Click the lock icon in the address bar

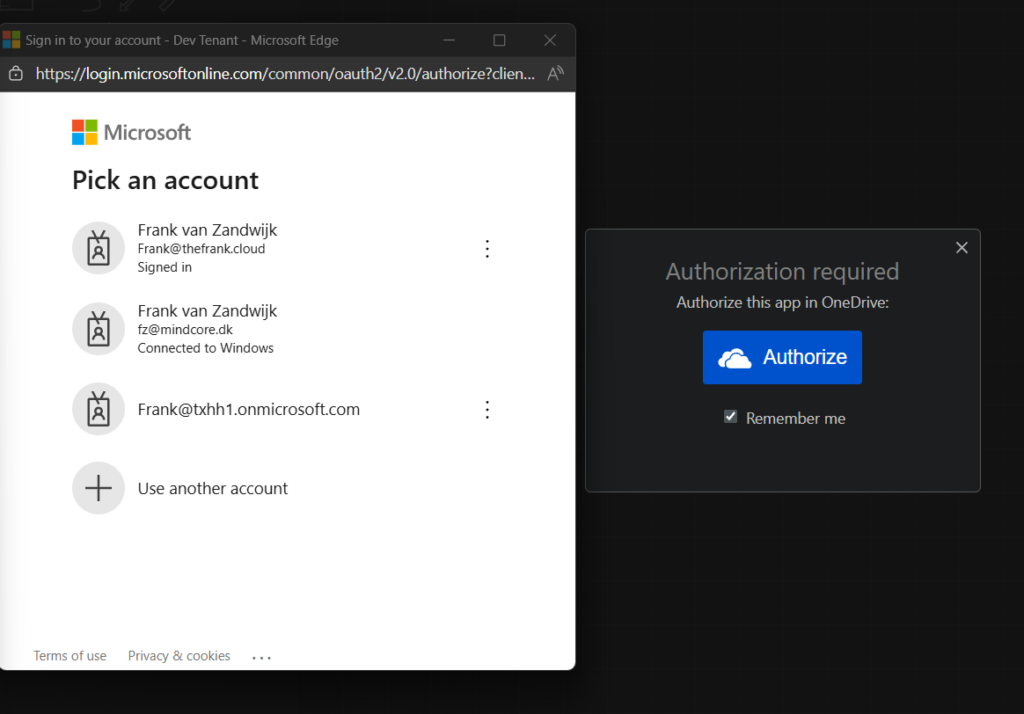15,74
